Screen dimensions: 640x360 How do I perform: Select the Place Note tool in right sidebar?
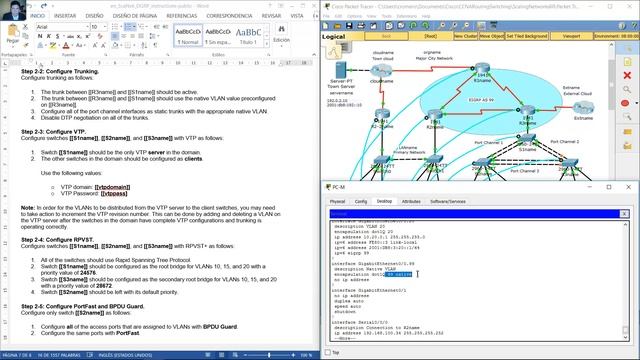pos(627,62)
